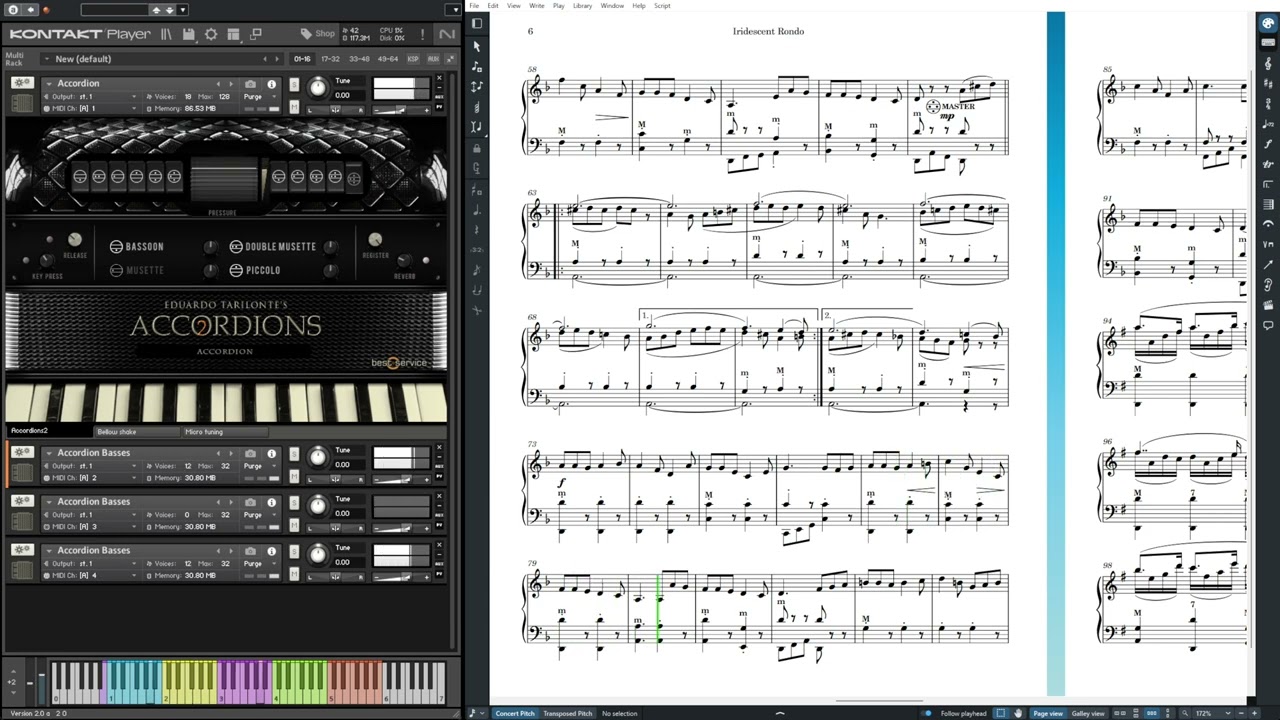Click the Tune value field of top Accordion
The height and width of the screenshot is (720, 1280).
point(350,95)
